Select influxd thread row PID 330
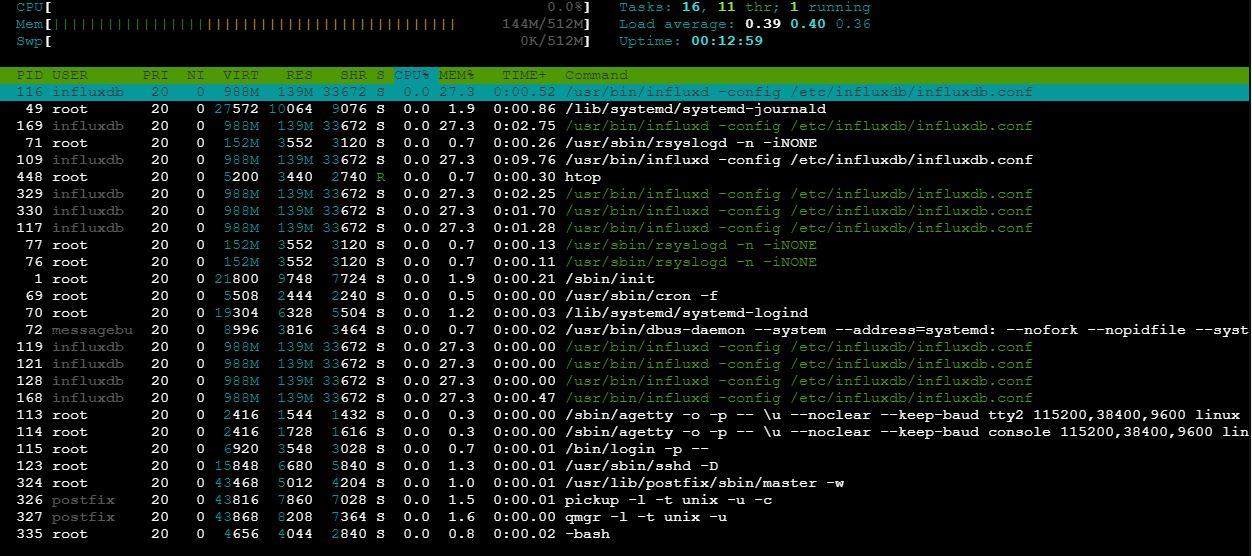This screenshot has height=556, width=1252. (x=625, y=211)
